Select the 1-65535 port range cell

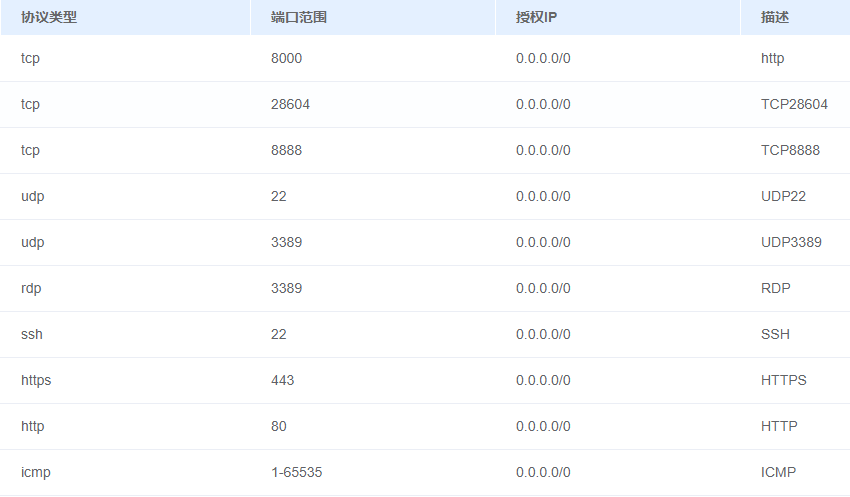pyautogui.click(x=297, y=472)
